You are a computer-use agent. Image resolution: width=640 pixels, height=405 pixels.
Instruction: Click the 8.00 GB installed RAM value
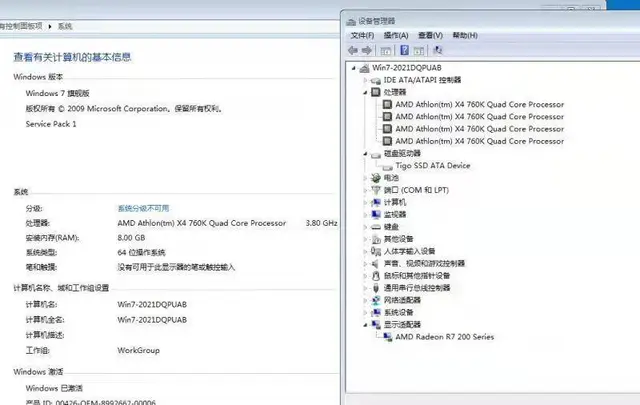[131, 238]
